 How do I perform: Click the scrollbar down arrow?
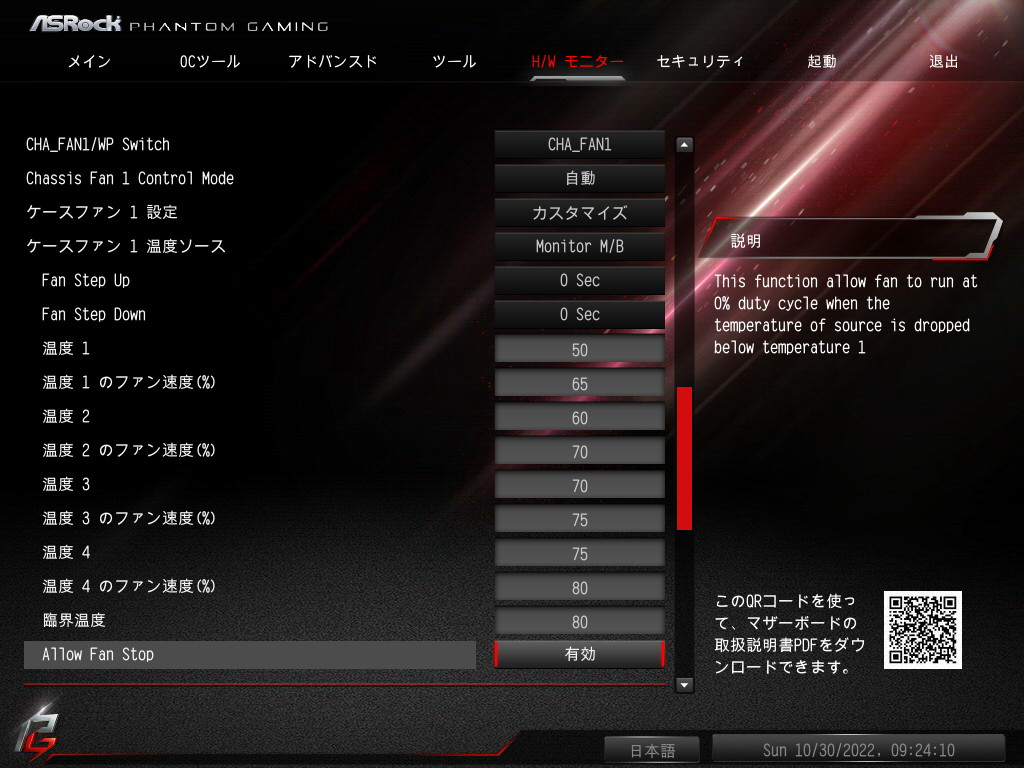point(684,684)
